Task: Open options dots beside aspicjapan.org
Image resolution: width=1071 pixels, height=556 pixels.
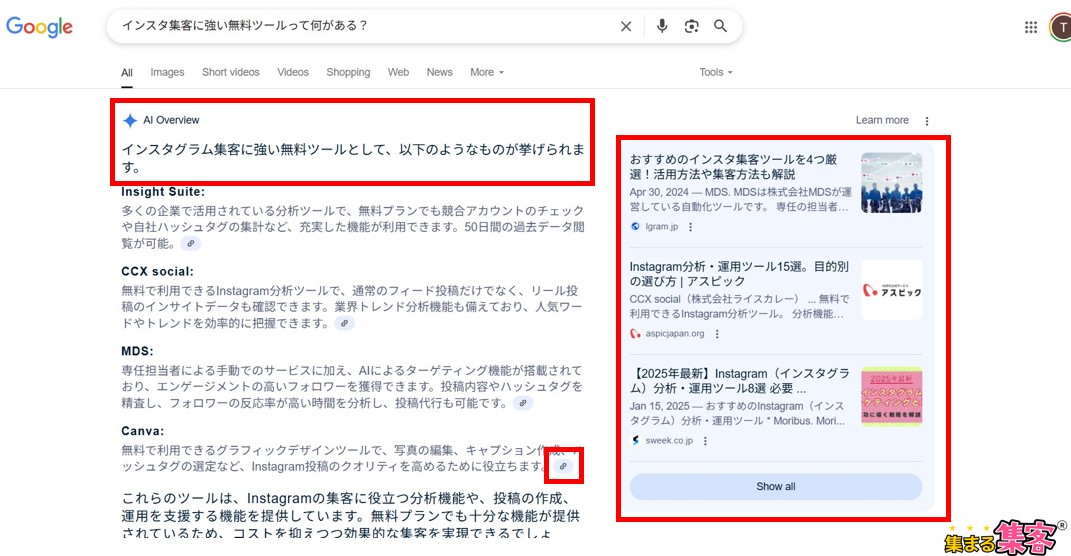Action: (717, 334)
